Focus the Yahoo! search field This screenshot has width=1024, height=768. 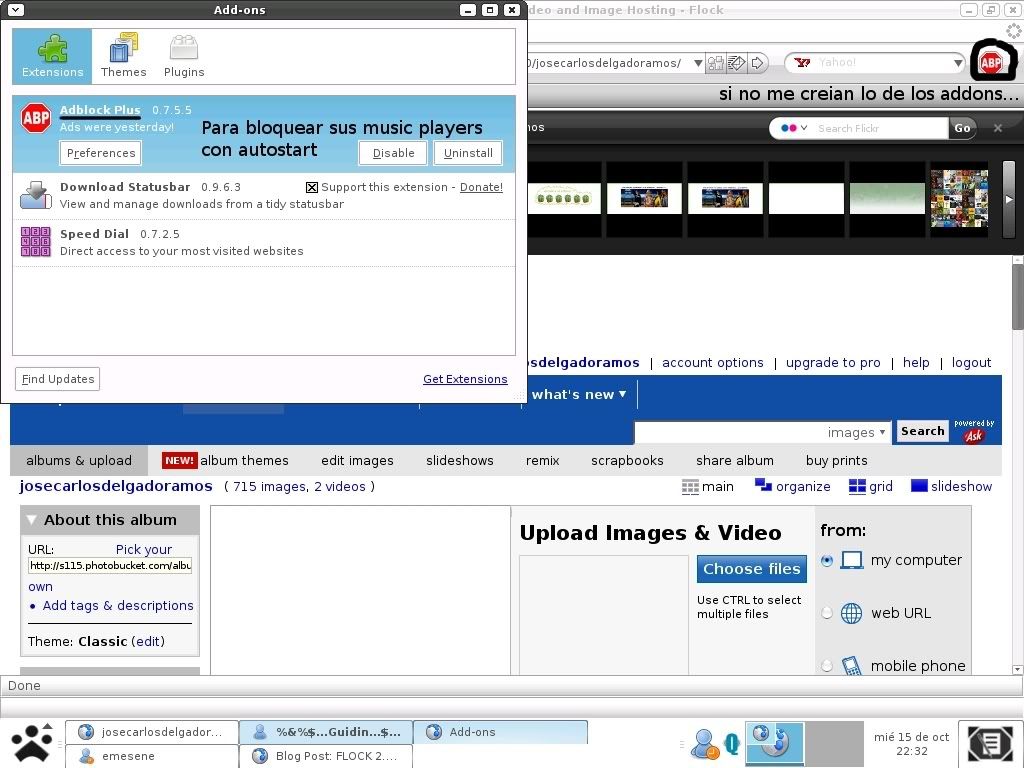point(882,63)
